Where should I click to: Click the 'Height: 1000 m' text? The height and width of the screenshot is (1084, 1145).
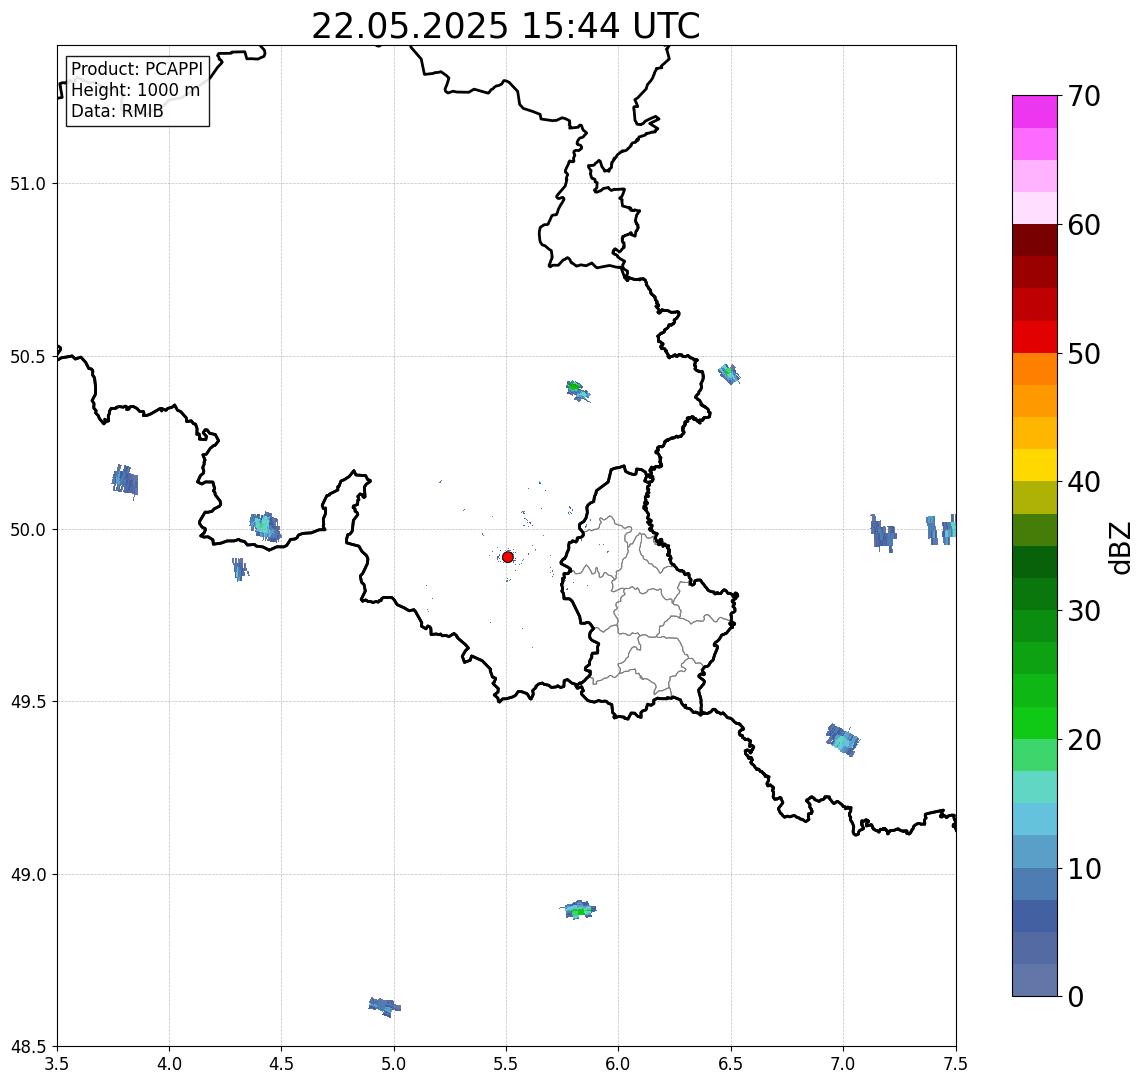[x=135, y=90]
